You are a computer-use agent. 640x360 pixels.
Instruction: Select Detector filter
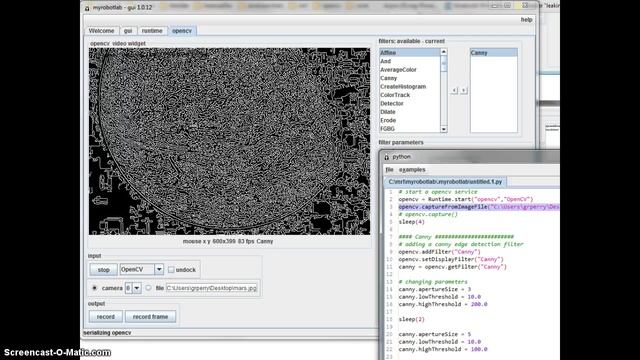pos(410,103)
